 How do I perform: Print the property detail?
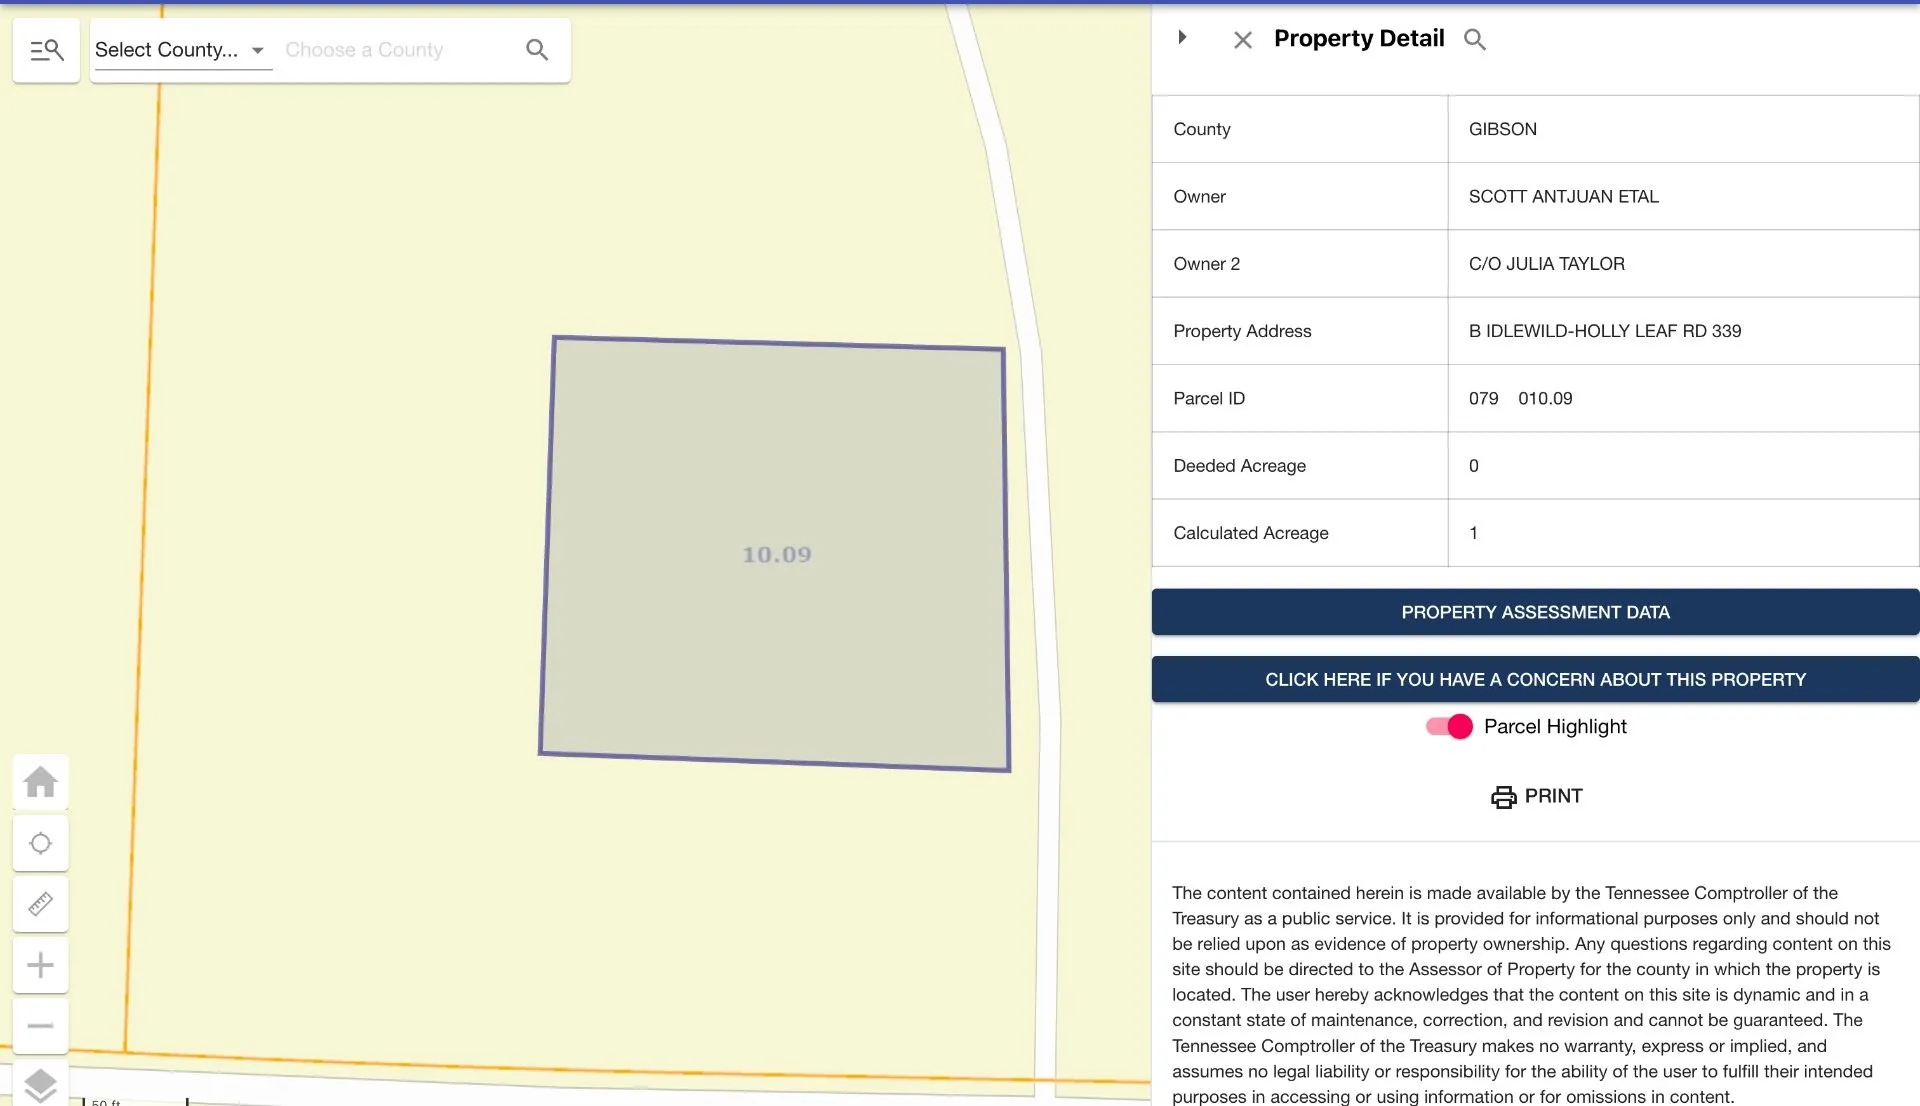(1536, 797)
